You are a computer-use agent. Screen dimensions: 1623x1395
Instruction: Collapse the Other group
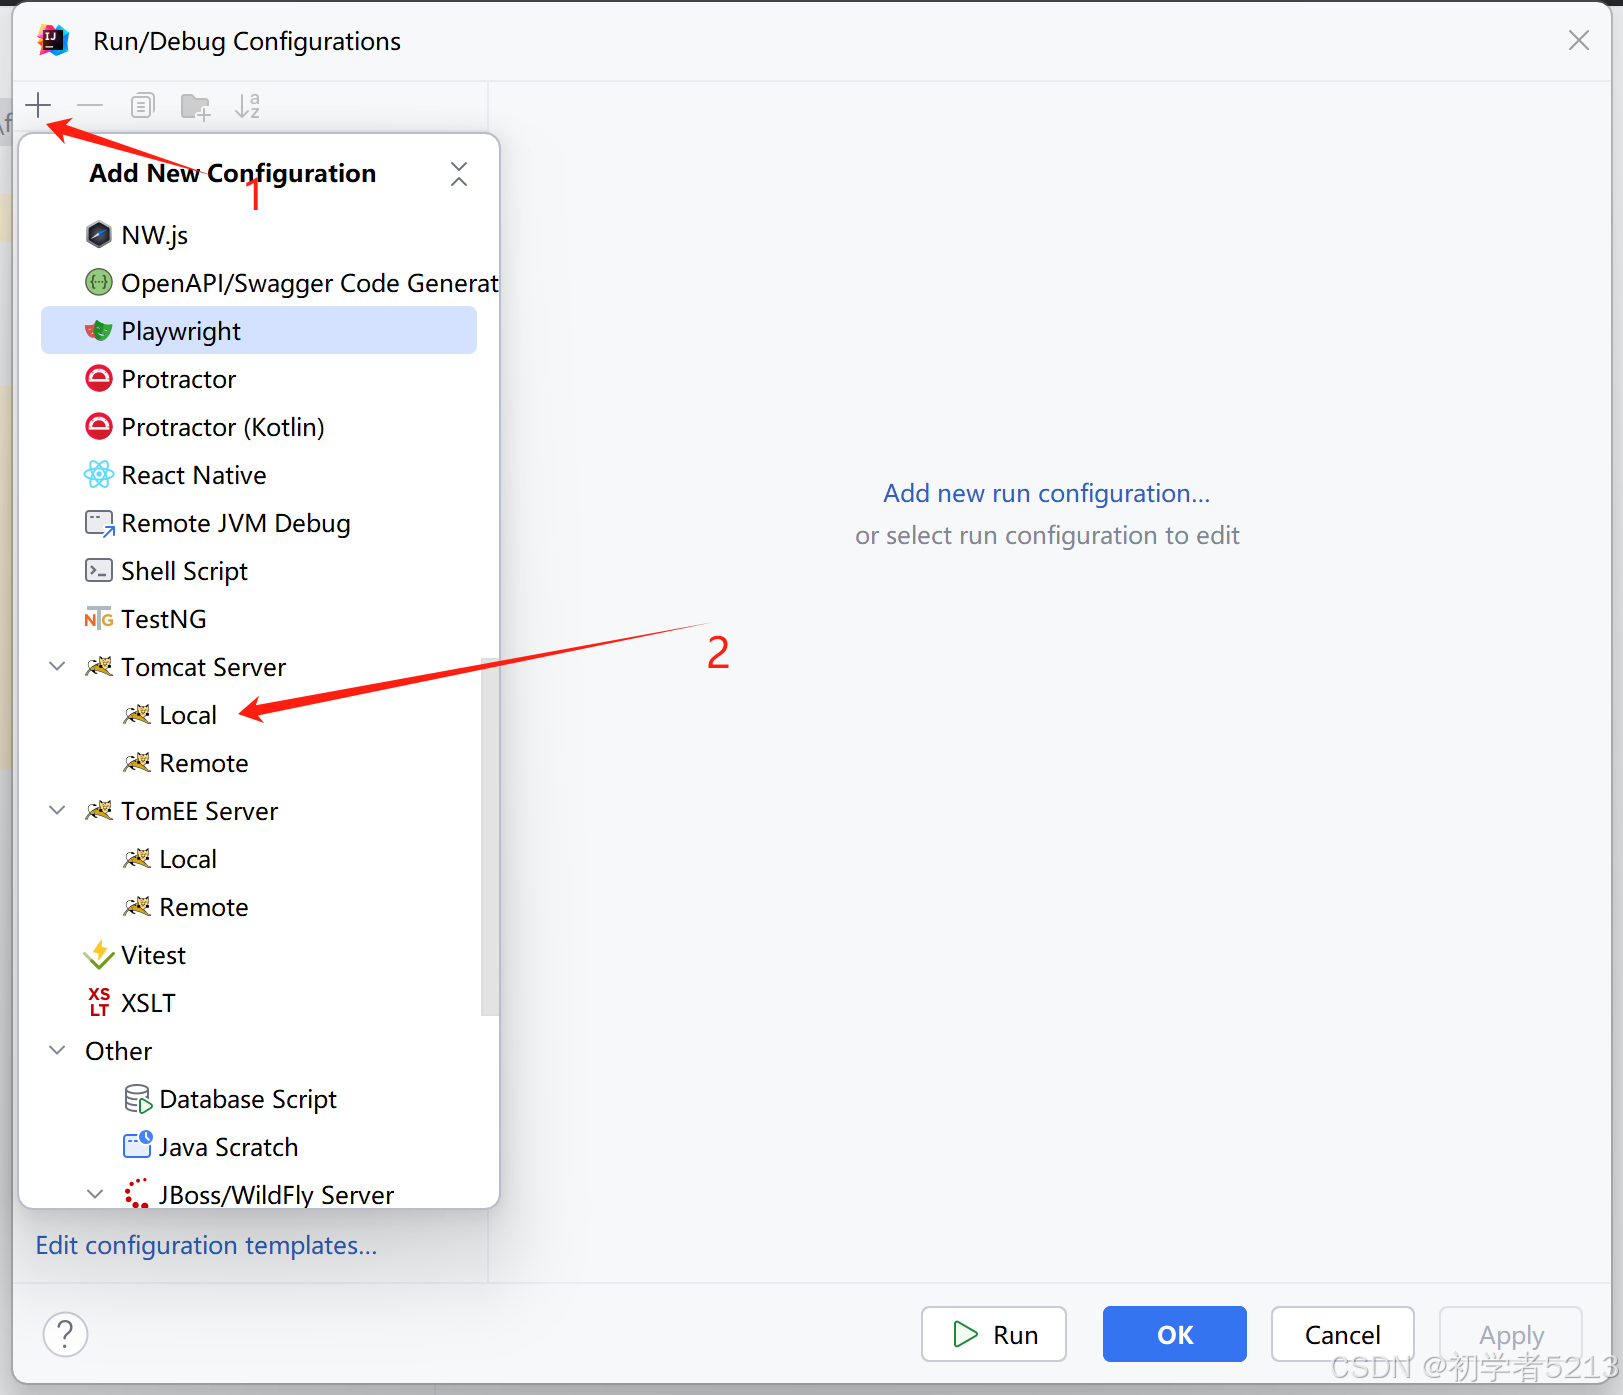[x=58, y=1051]
